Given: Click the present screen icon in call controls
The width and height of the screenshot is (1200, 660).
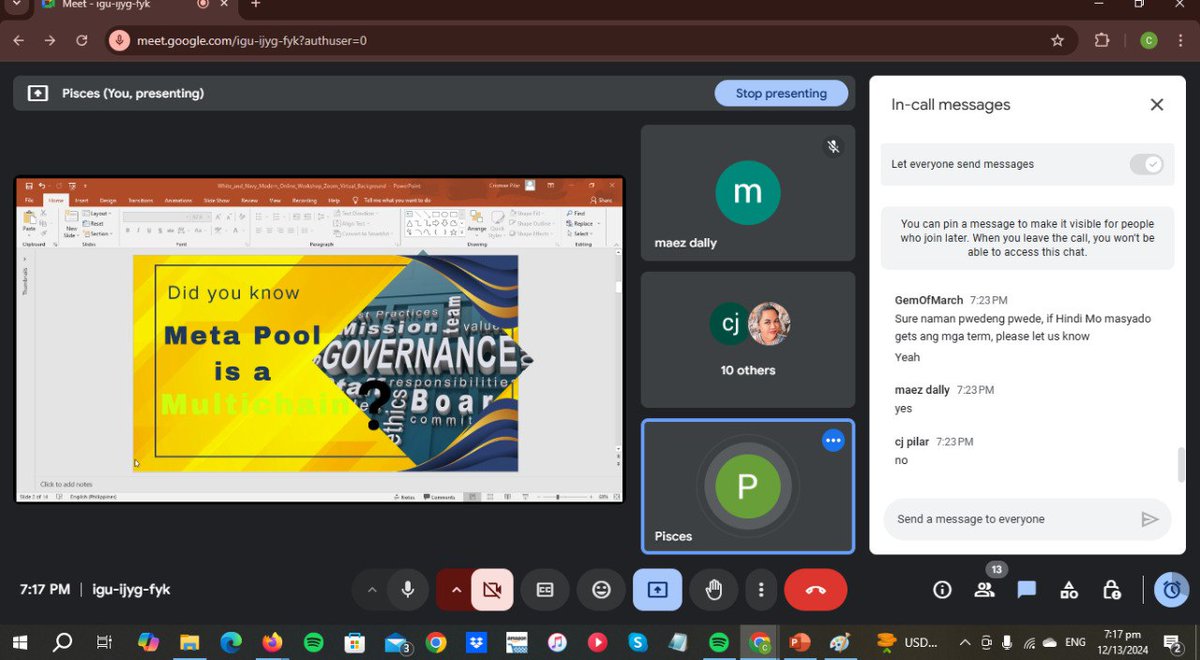Looking at the screenshot, I should coord(657,590).
